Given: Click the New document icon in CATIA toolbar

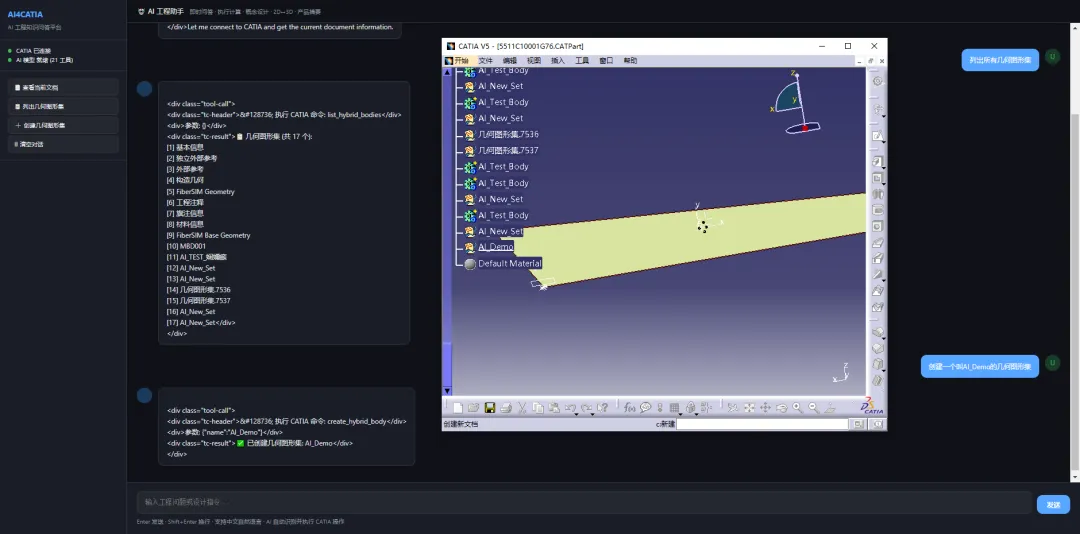Looking at the screenshot, I should tap(457, 408).
